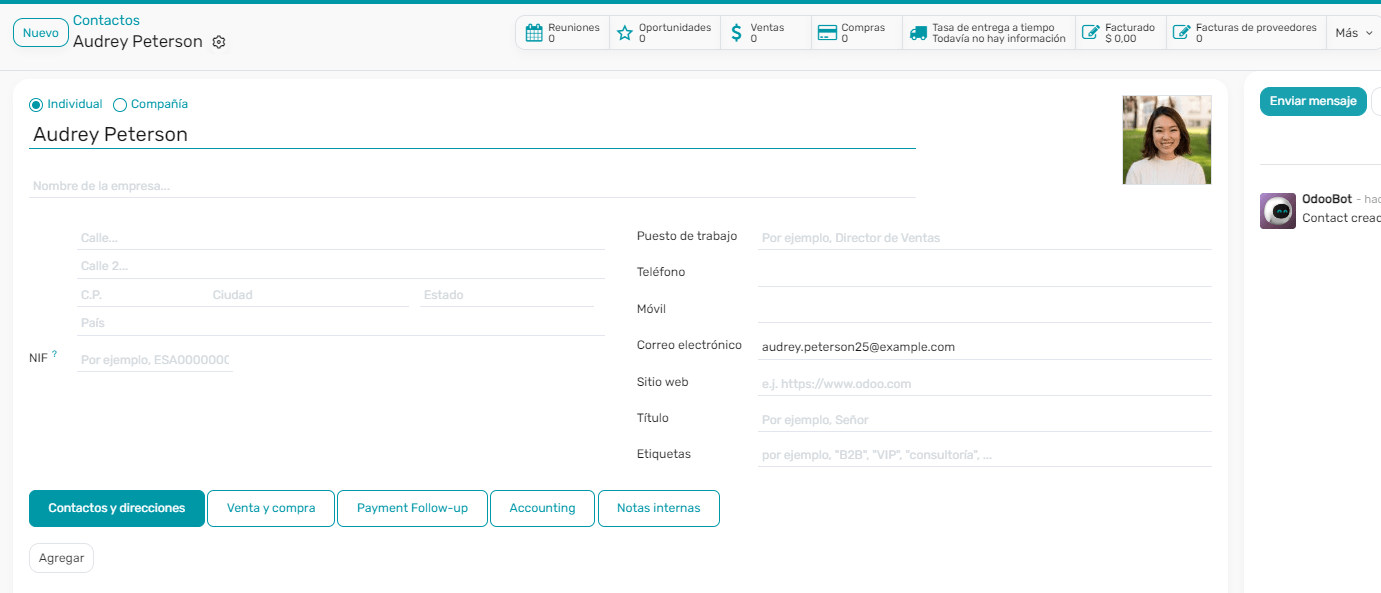Image resolution: width=1381 pixels, height=593 pixels.
Task: Click the Nuevo button
Action: tap(41, 33)
